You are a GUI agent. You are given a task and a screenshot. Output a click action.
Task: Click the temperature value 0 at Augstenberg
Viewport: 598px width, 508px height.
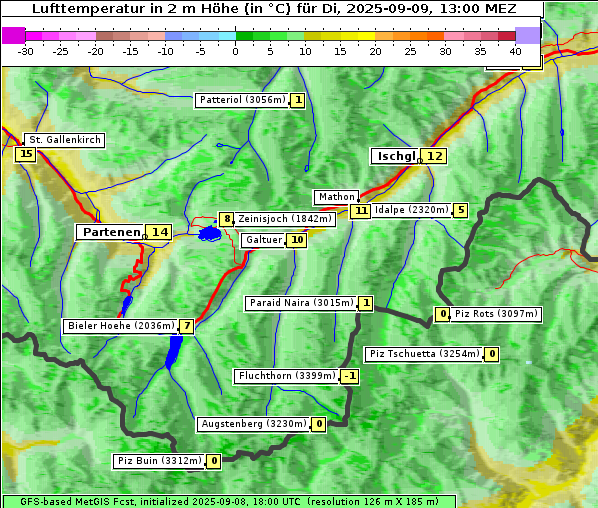pyautogui.click(x=319, y=424)
